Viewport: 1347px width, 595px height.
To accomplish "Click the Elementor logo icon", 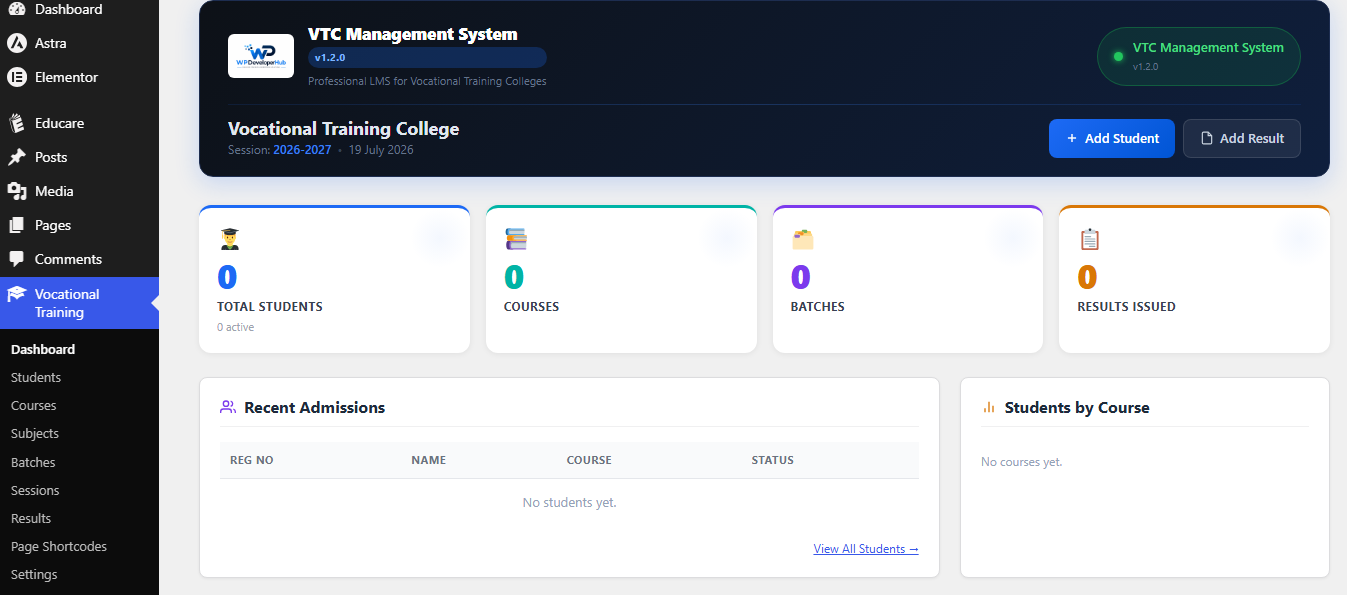I will click(x=16, y=77).
